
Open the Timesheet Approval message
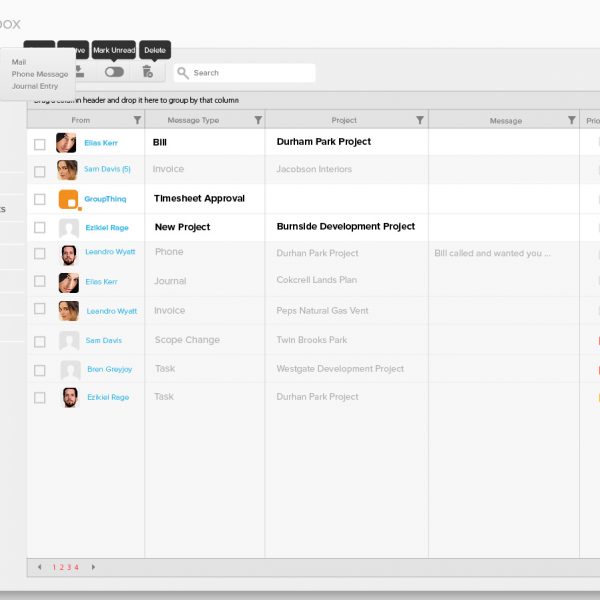point(199,199)
